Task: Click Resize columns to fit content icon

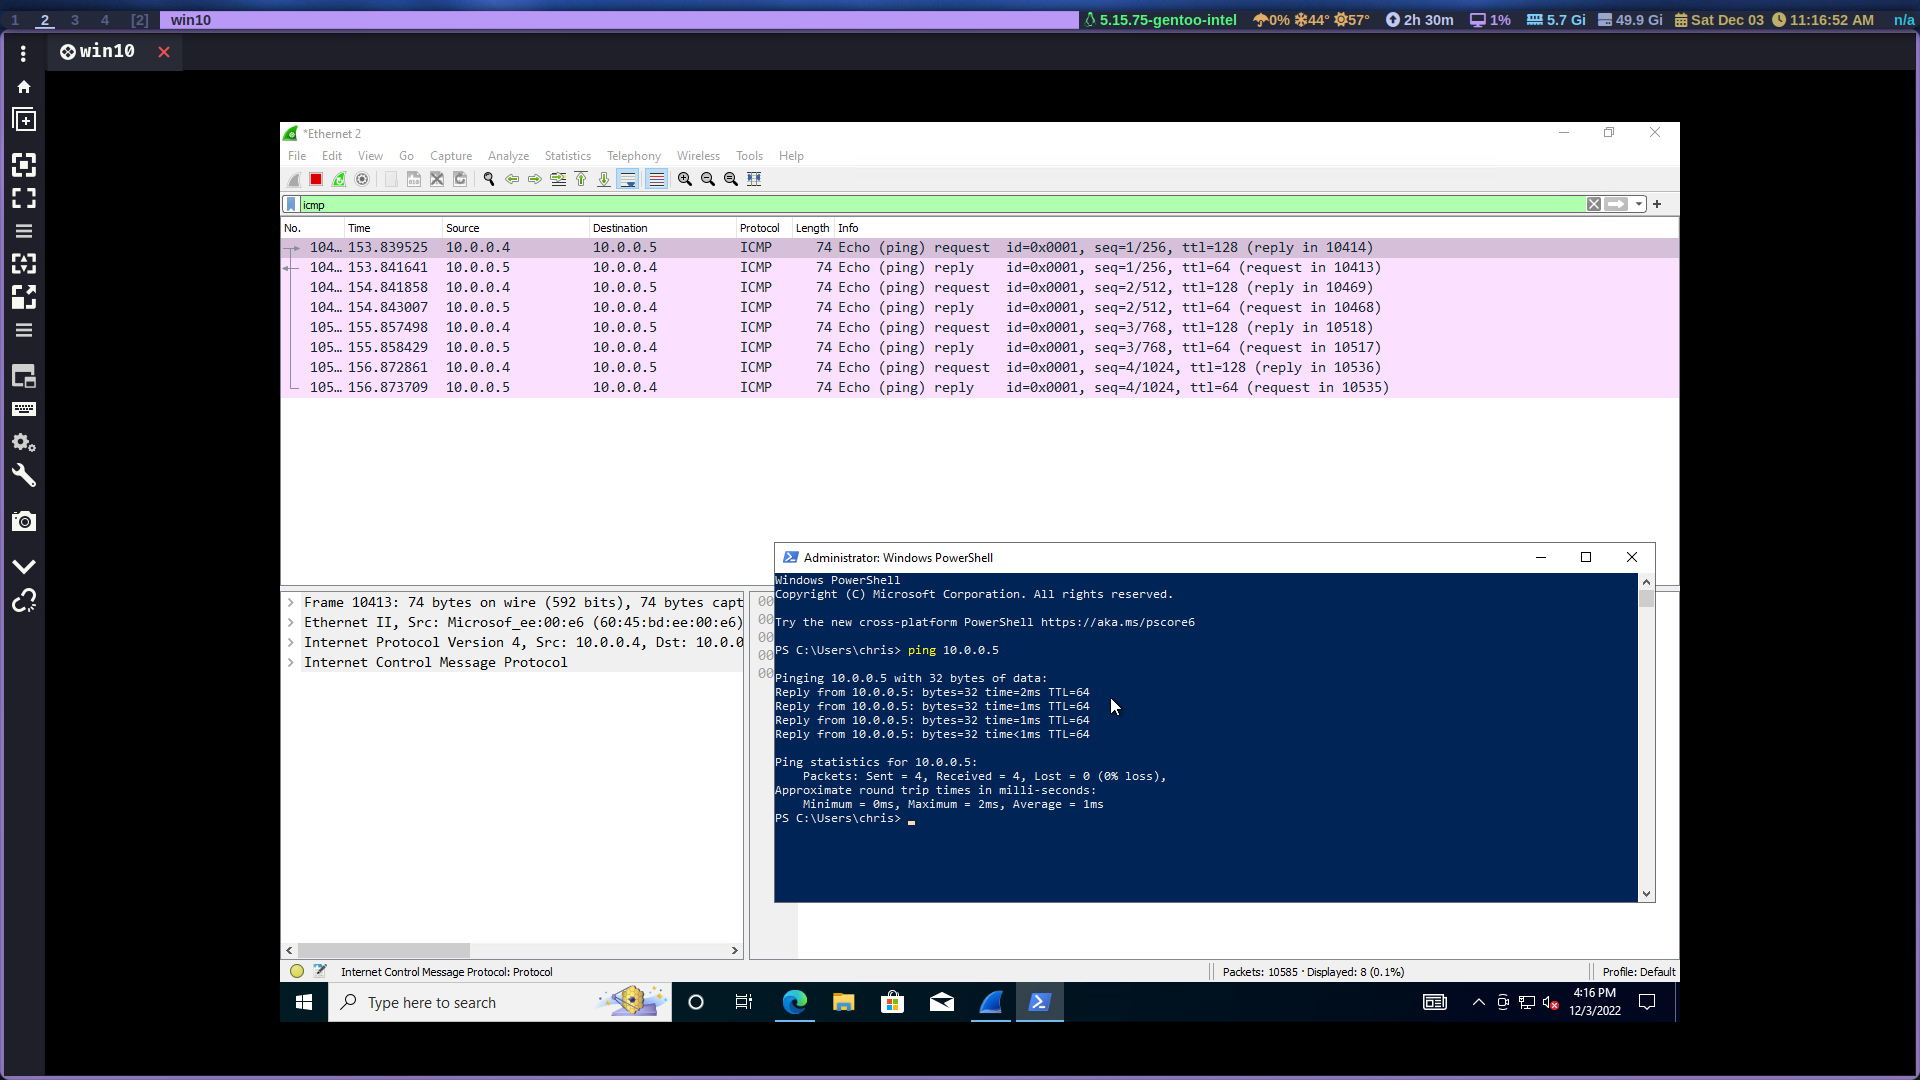Action: coord(754,179)
